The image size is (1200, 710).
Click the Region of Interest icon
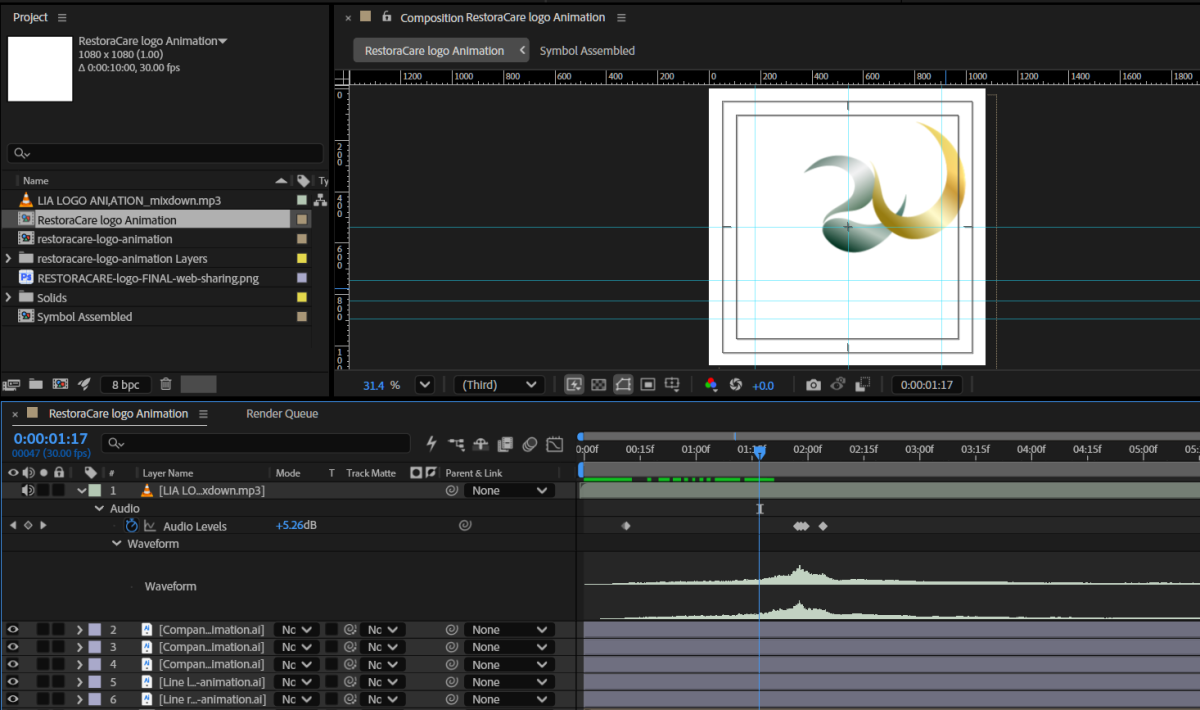(648, 385)
